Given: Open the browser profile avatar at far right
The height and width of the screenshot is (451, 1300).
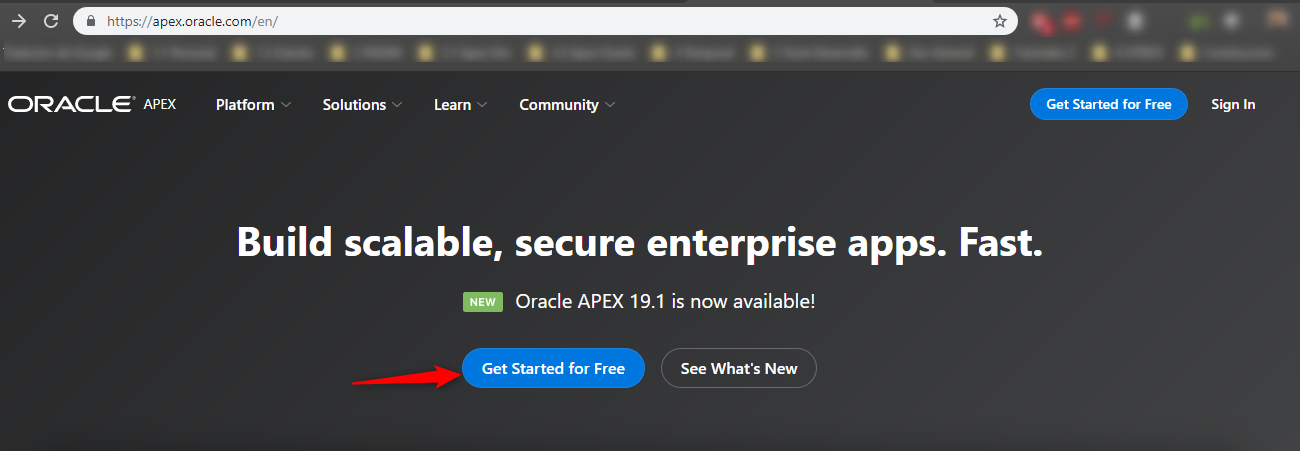Looking at the screenshot, I should tap(1277, 18).
